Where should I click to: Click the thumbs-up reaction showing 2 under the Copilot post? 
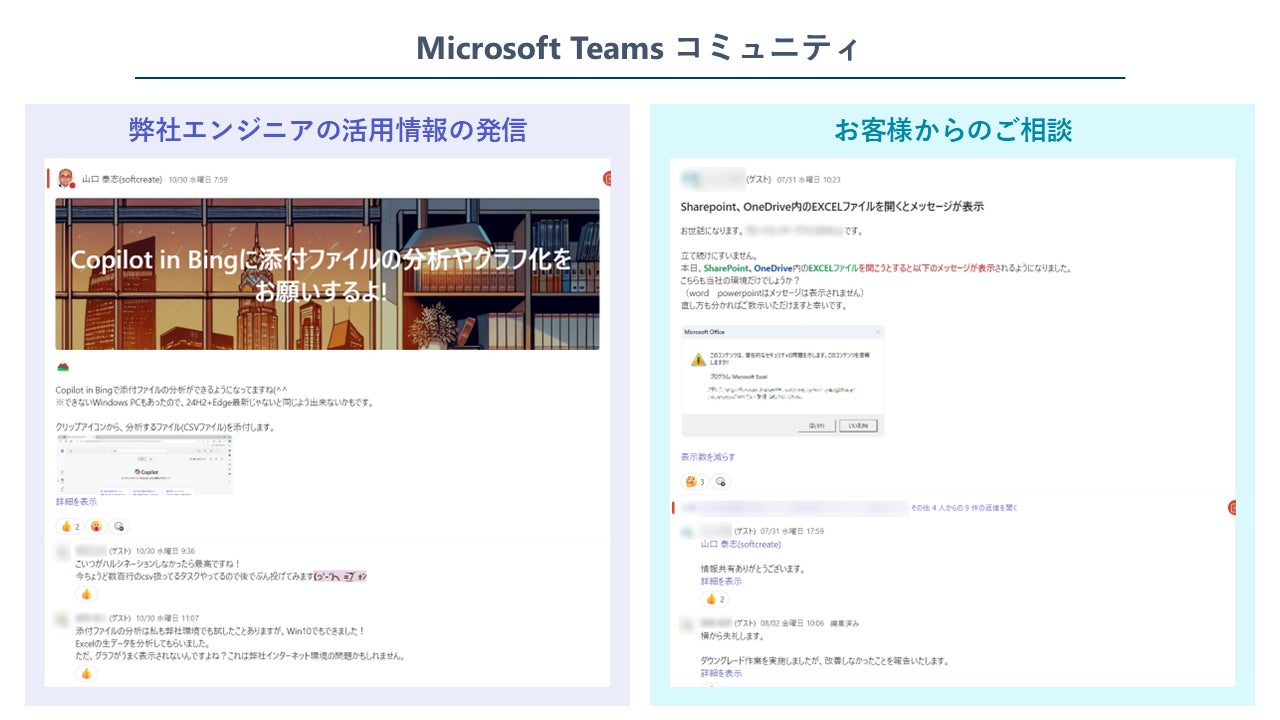[70, 526]
